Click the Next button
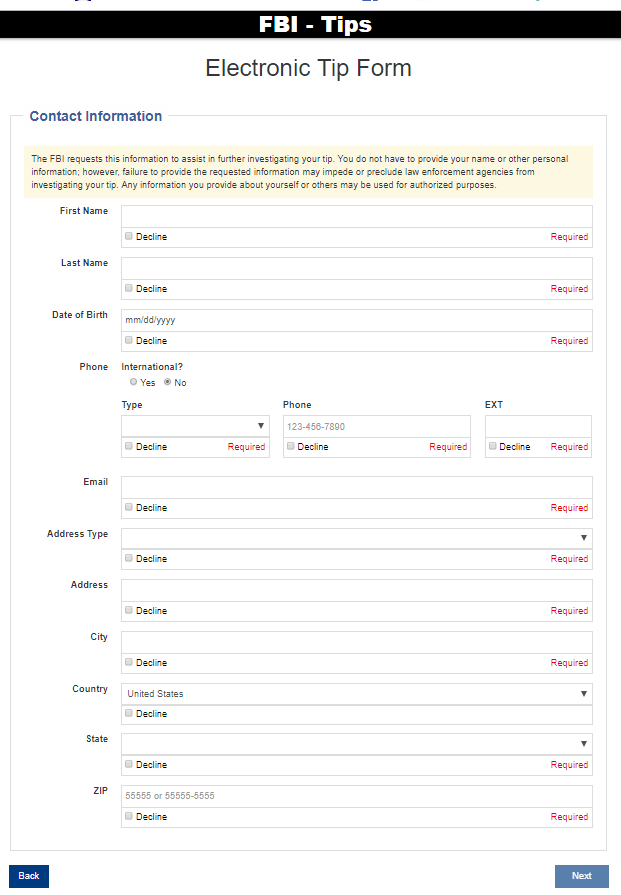 click(582, 876)
